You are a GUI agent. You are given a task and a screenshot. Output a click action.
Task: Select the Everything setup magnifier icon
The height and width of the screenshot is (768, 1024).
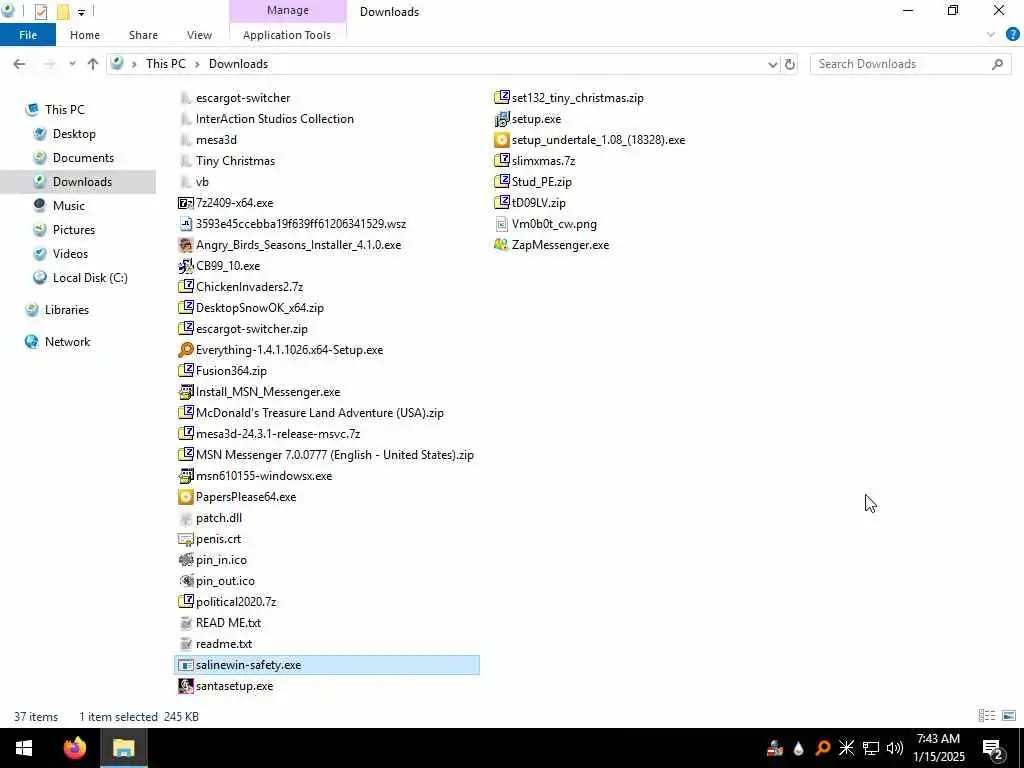click(x=185, y=350)
